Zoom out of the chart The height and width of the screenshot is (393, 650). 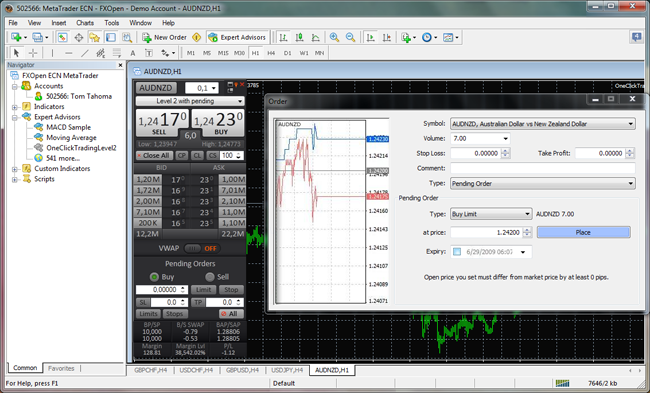(x=350, y=37)
